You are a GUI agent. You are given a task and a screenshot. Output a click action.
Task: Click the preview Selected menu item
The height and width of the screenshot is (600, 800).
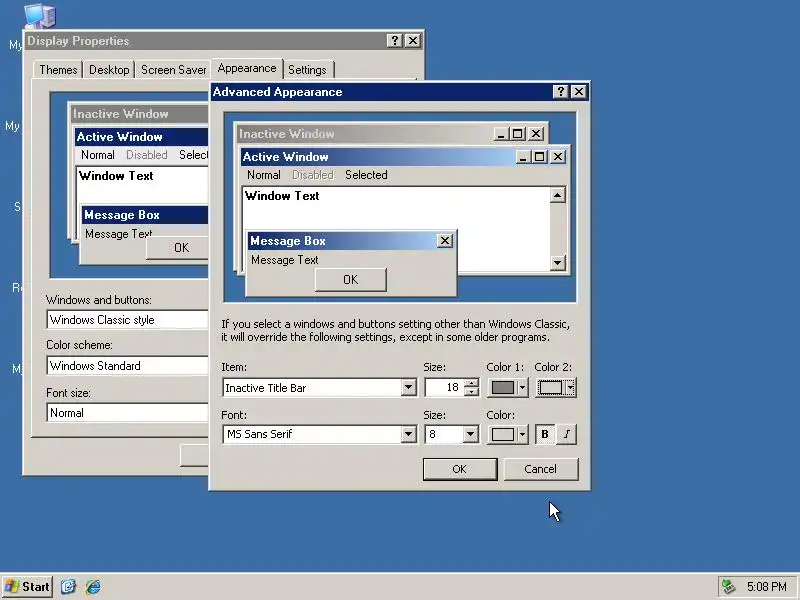tap(366, 175)
